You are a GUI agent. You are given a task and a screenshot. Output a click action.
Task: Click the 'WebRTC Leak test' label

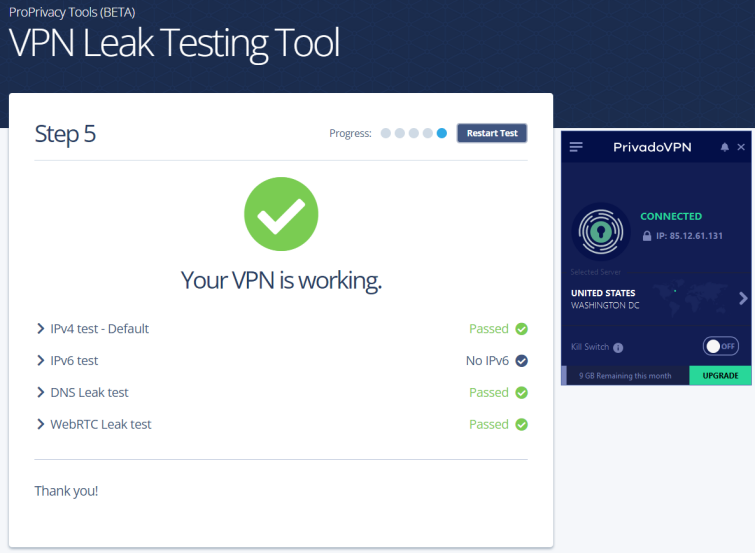click(x=101, y=424)
